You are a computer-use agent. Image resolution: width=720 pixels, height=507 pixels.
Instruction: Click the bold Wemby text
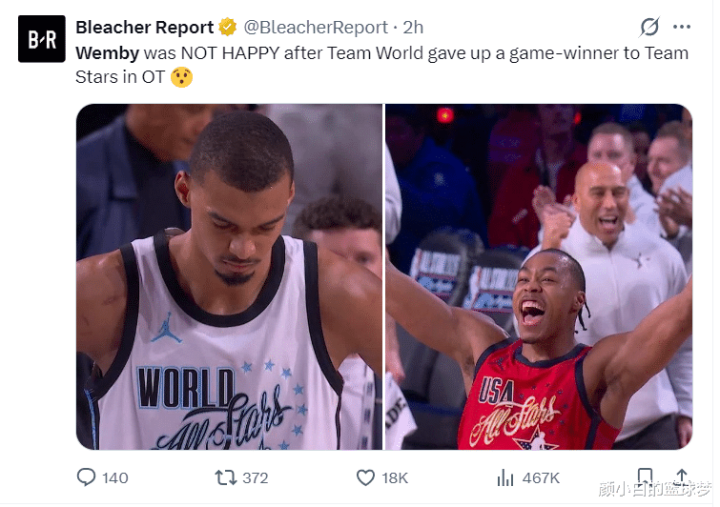[107, 53]
